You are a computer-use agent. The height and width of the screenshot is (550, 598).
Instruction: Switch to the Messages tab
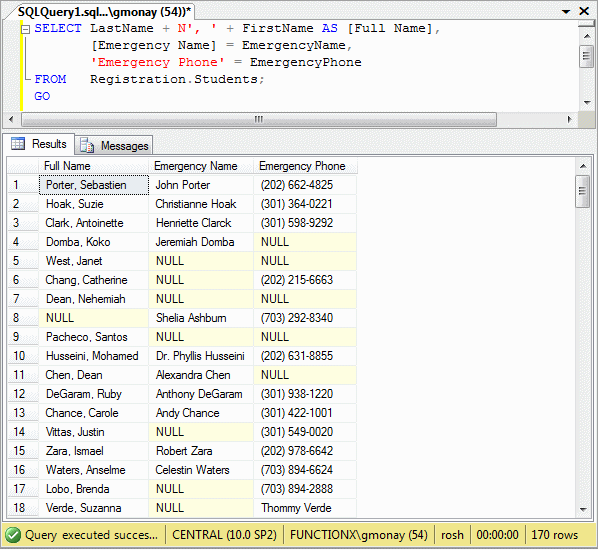point(114,146)
